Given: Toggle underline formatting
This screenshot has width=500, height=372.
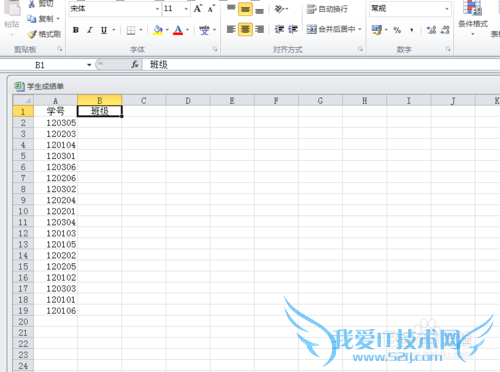Looking at the screenshot, I should [x=104, y=30].
